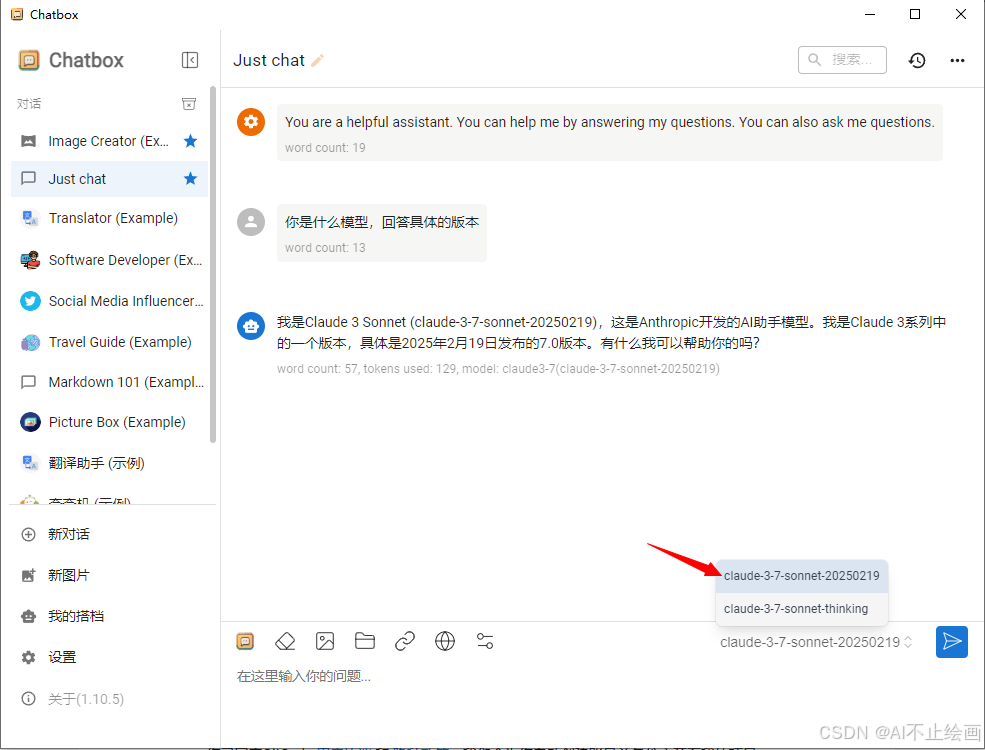Viewport: 985px width, 750px height.
Task: Send message with the blue arrow button
Action: 952,642
